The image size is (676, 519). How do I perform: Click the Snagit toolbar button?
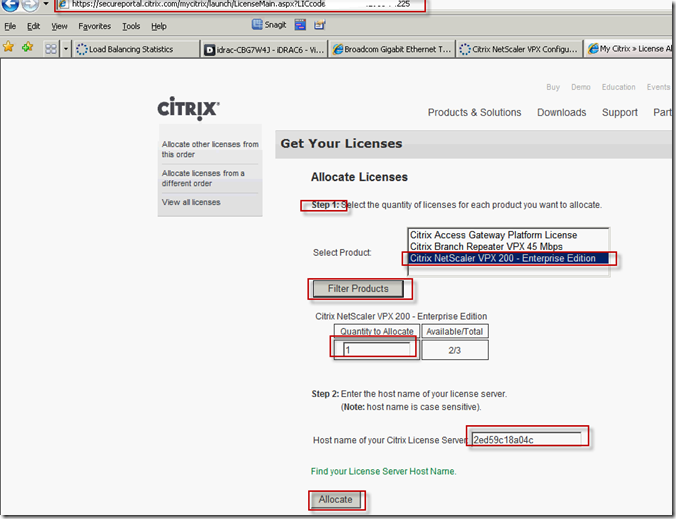tap(269, 25)
